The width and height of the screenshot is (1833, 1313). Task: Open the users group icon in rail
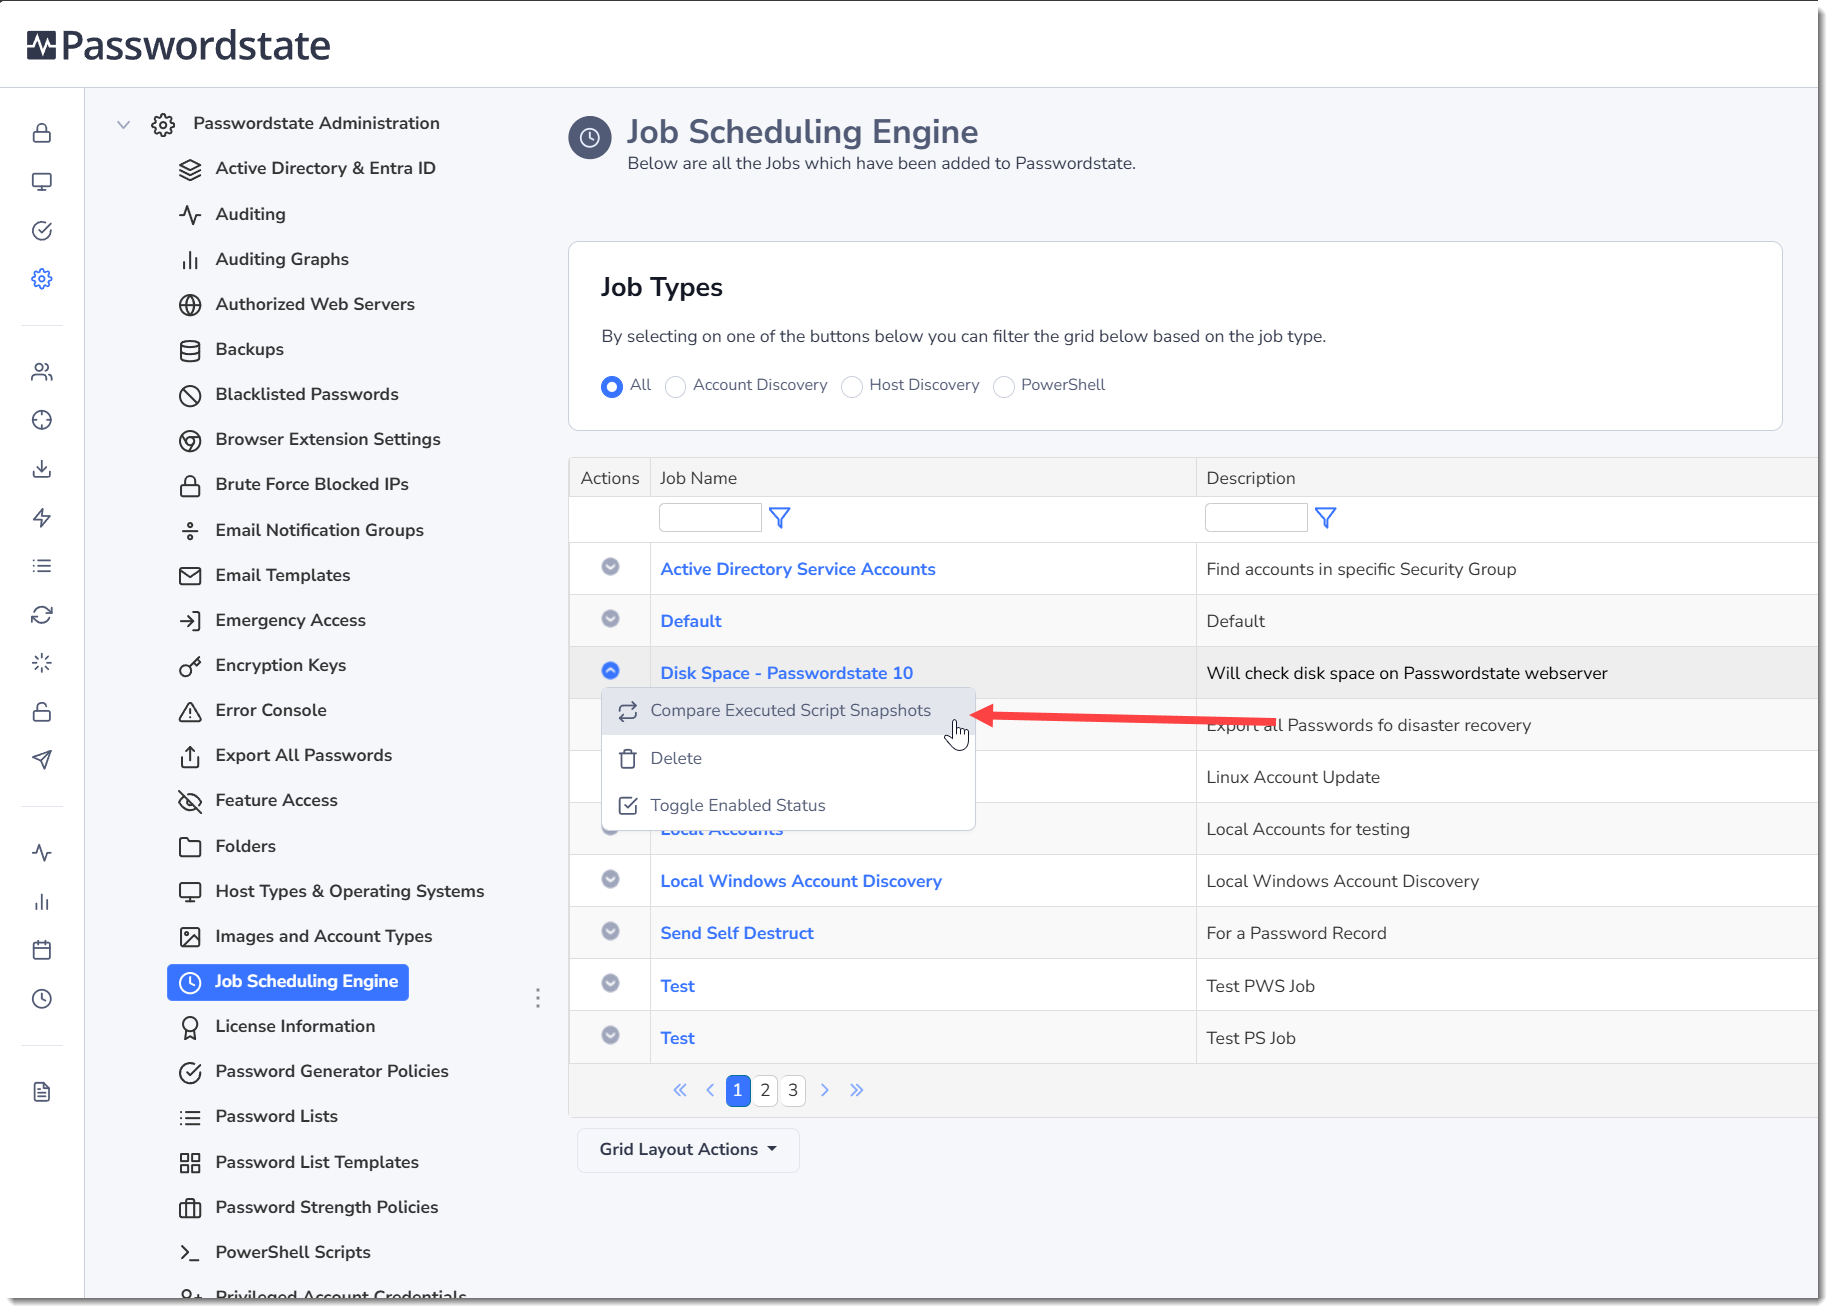[x=42, y=372]
